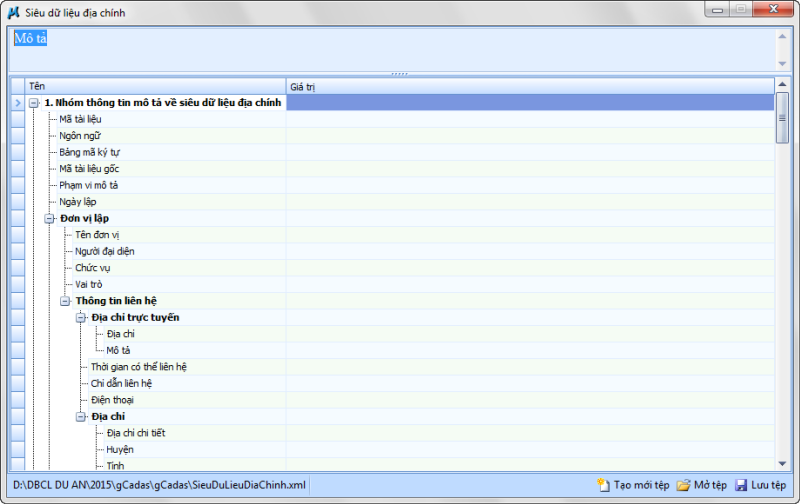Collapse the Thông tin liên hệ node
Screen dimensions: 800x504
(66, 300)
